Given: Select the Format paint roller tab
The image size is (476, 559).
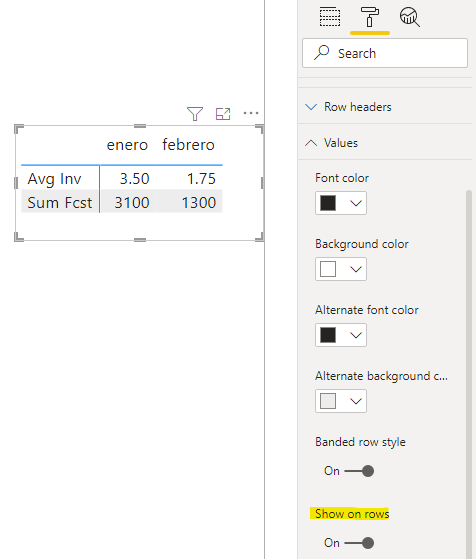Looking at the screenshot, I should 369,17.
